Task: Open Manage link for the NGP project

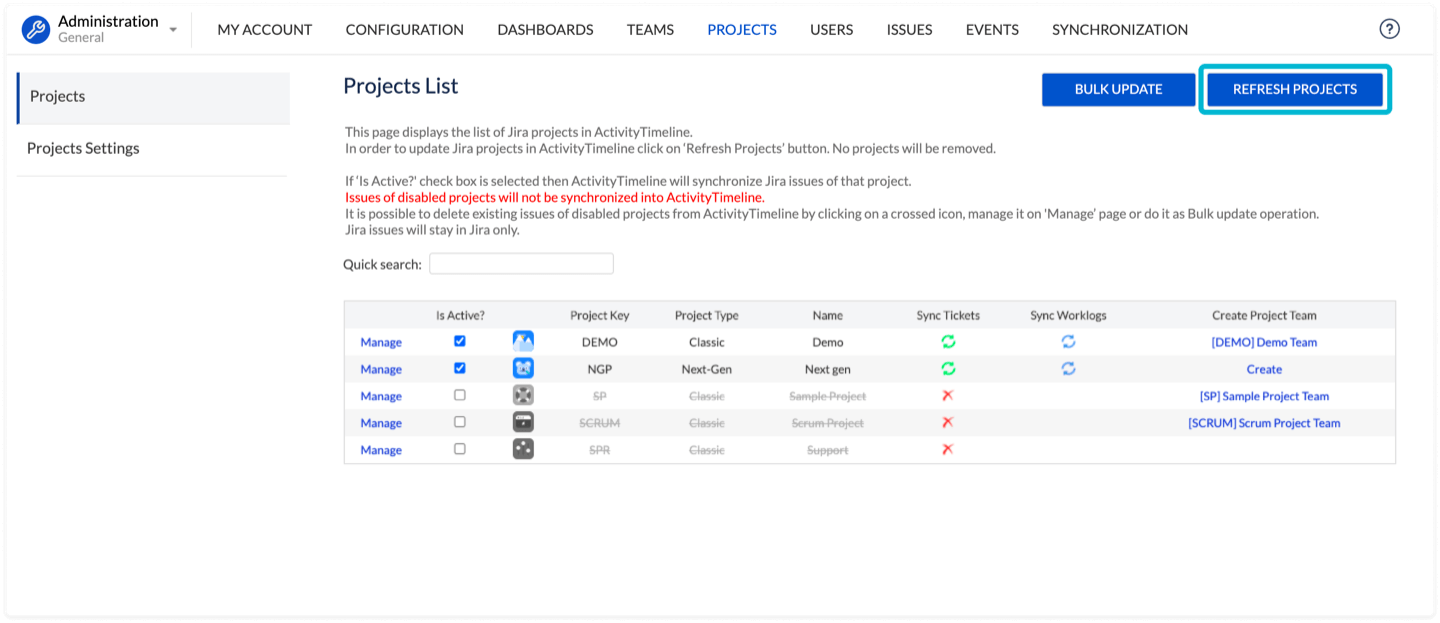Action: click(x=381, y=369)
